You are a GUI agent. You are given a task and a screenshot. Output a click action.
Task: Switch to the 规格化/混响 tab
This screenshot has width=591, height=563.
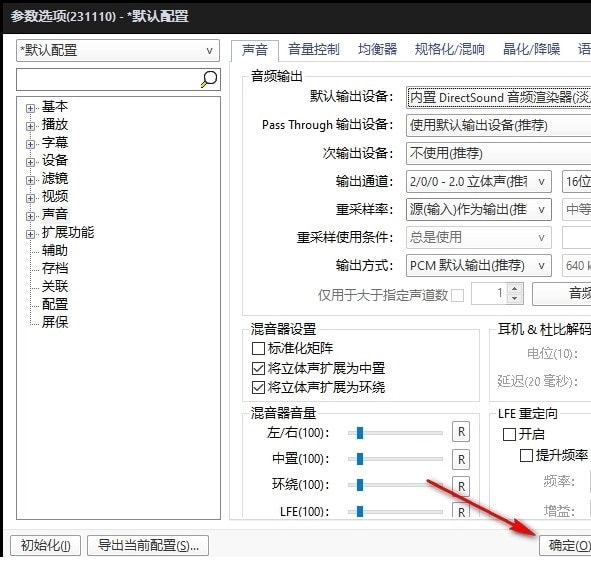point(449,49)
